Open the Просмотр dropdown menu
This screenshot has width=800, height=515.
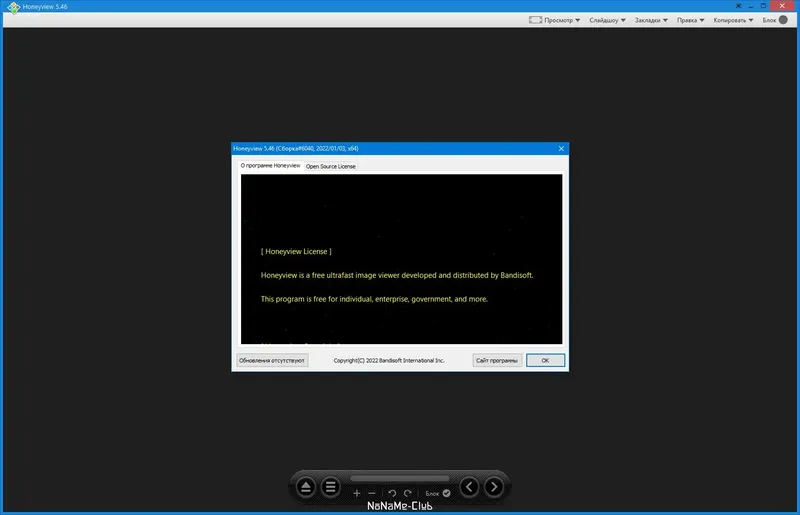(x=562, y=20)
